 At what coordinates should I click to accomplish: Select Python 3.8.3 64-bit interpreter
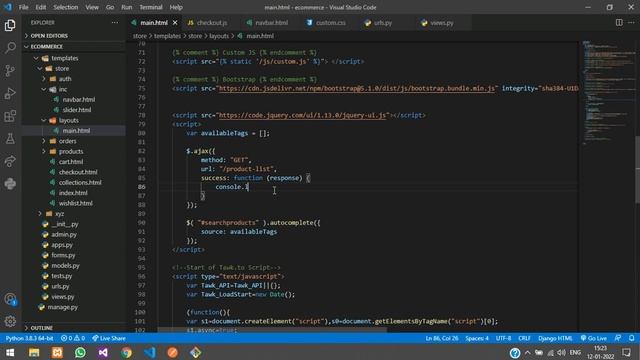(29, 338)
